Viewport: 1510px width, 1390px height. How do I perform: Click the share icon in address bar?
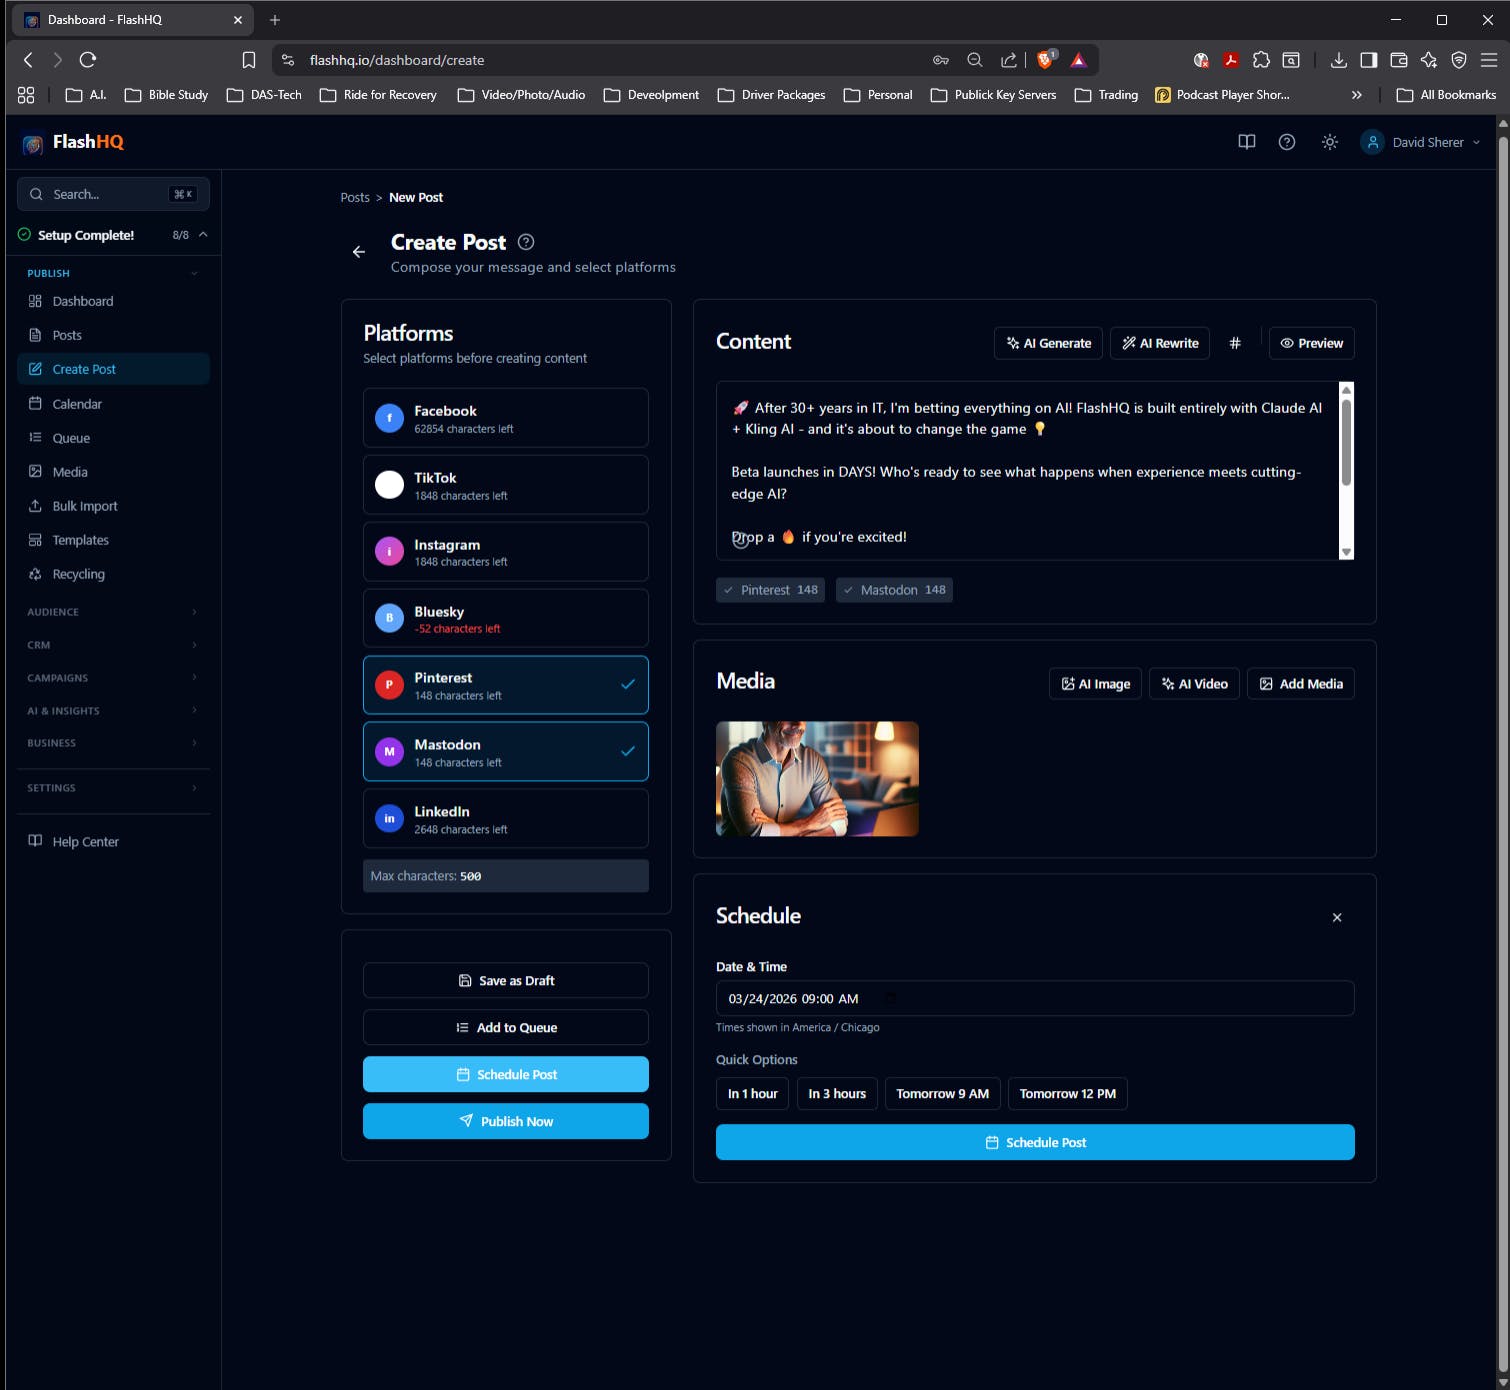1008,60
